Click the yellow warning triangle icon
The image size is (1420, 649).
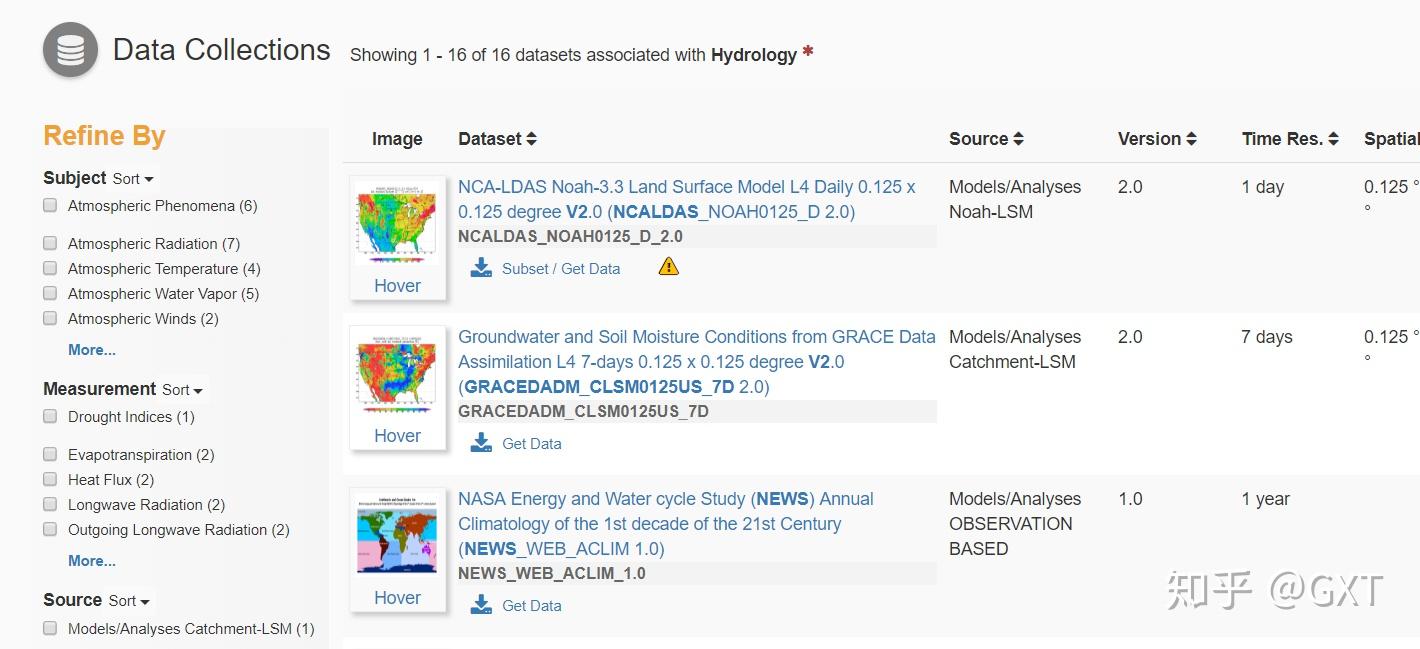tap(669, 266)
